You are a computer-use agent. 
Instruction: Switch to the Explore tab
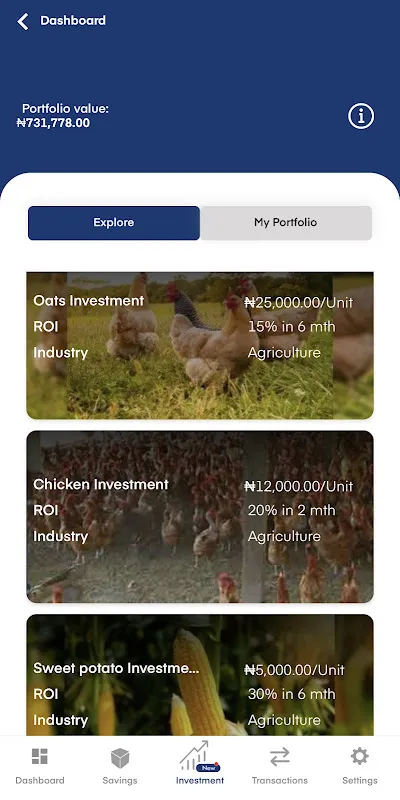114,222
